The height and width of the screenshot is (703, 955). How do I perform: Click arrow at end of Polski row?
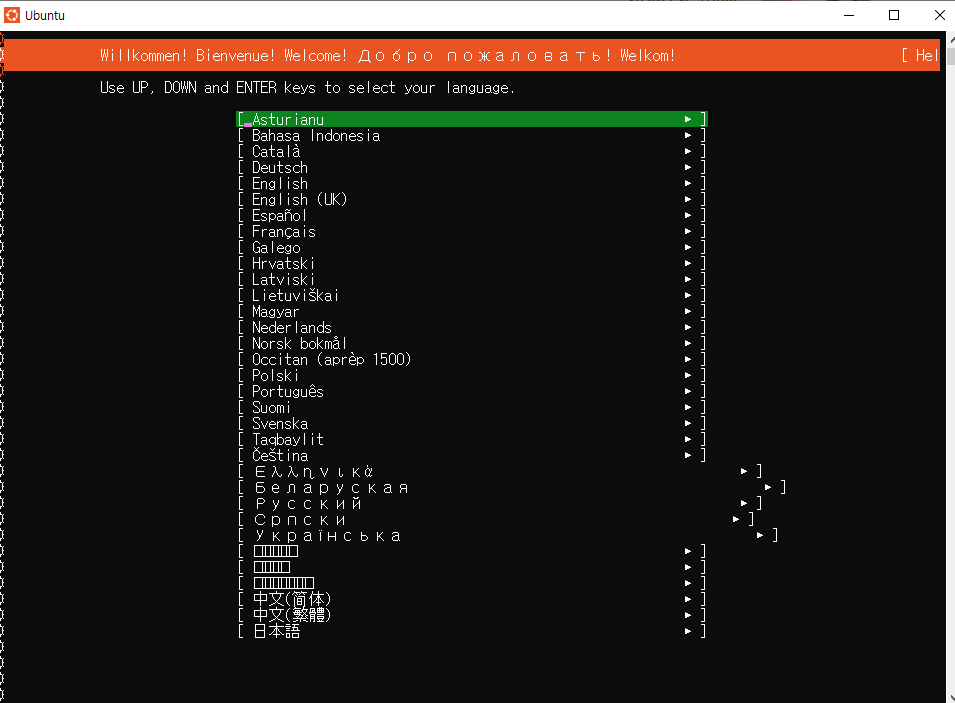688,375
